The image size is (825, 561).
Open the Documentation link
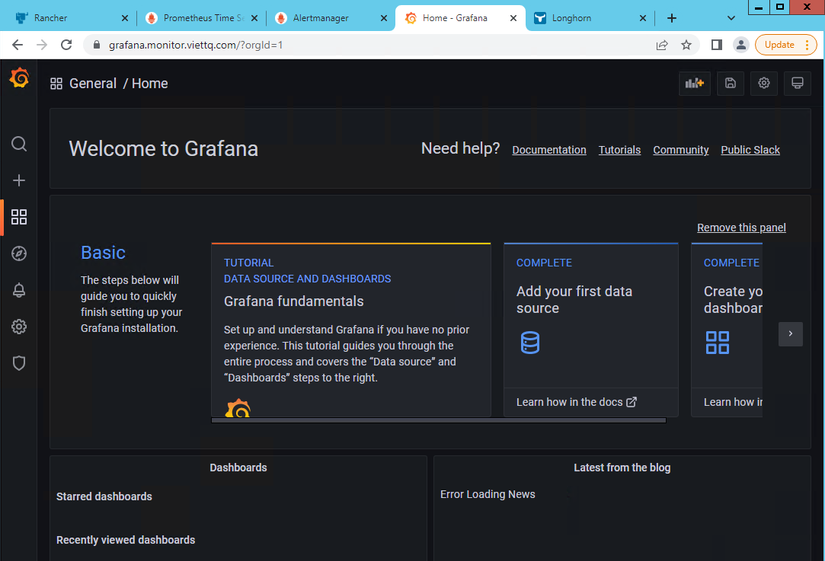pos(549,150)
